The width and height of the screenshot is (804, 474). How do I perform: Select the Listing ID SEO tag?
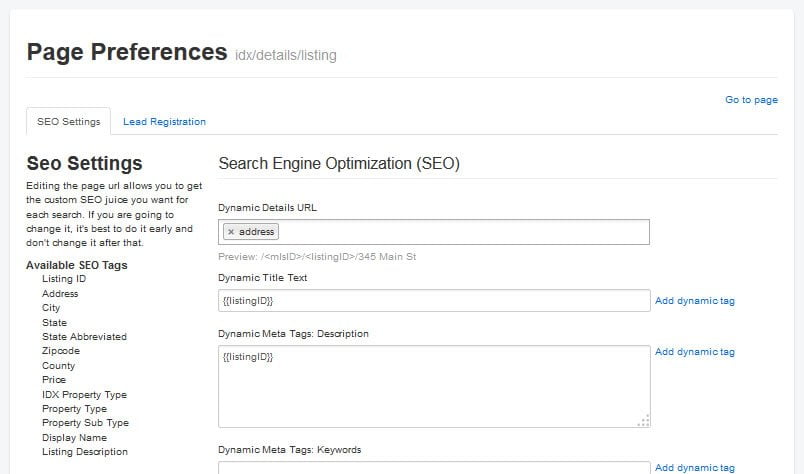[x=64, y=279]
